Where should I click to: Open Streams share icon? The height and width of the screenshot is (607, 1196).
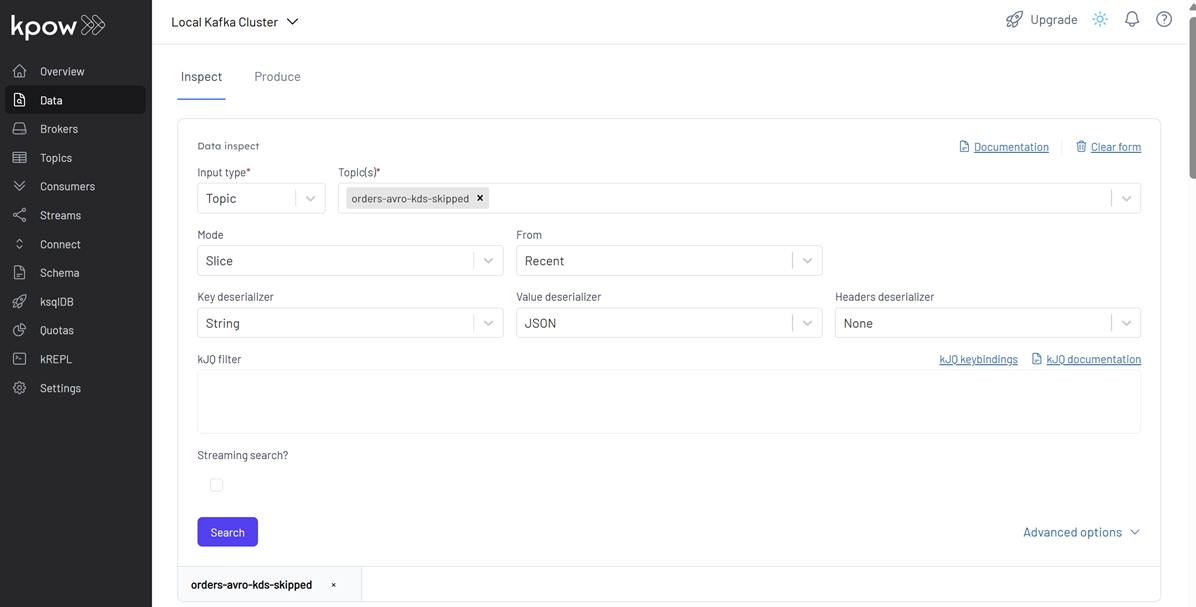[x=20, y=215]
